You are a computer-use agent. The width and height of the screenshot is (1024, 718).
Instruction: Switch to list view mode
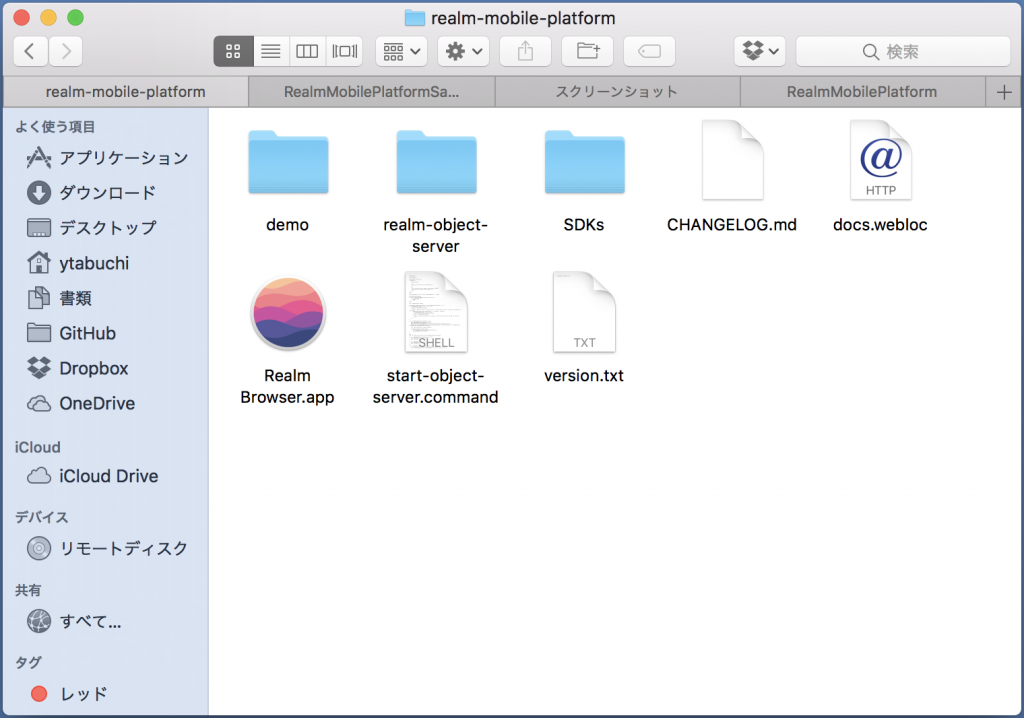pos(271,51)
